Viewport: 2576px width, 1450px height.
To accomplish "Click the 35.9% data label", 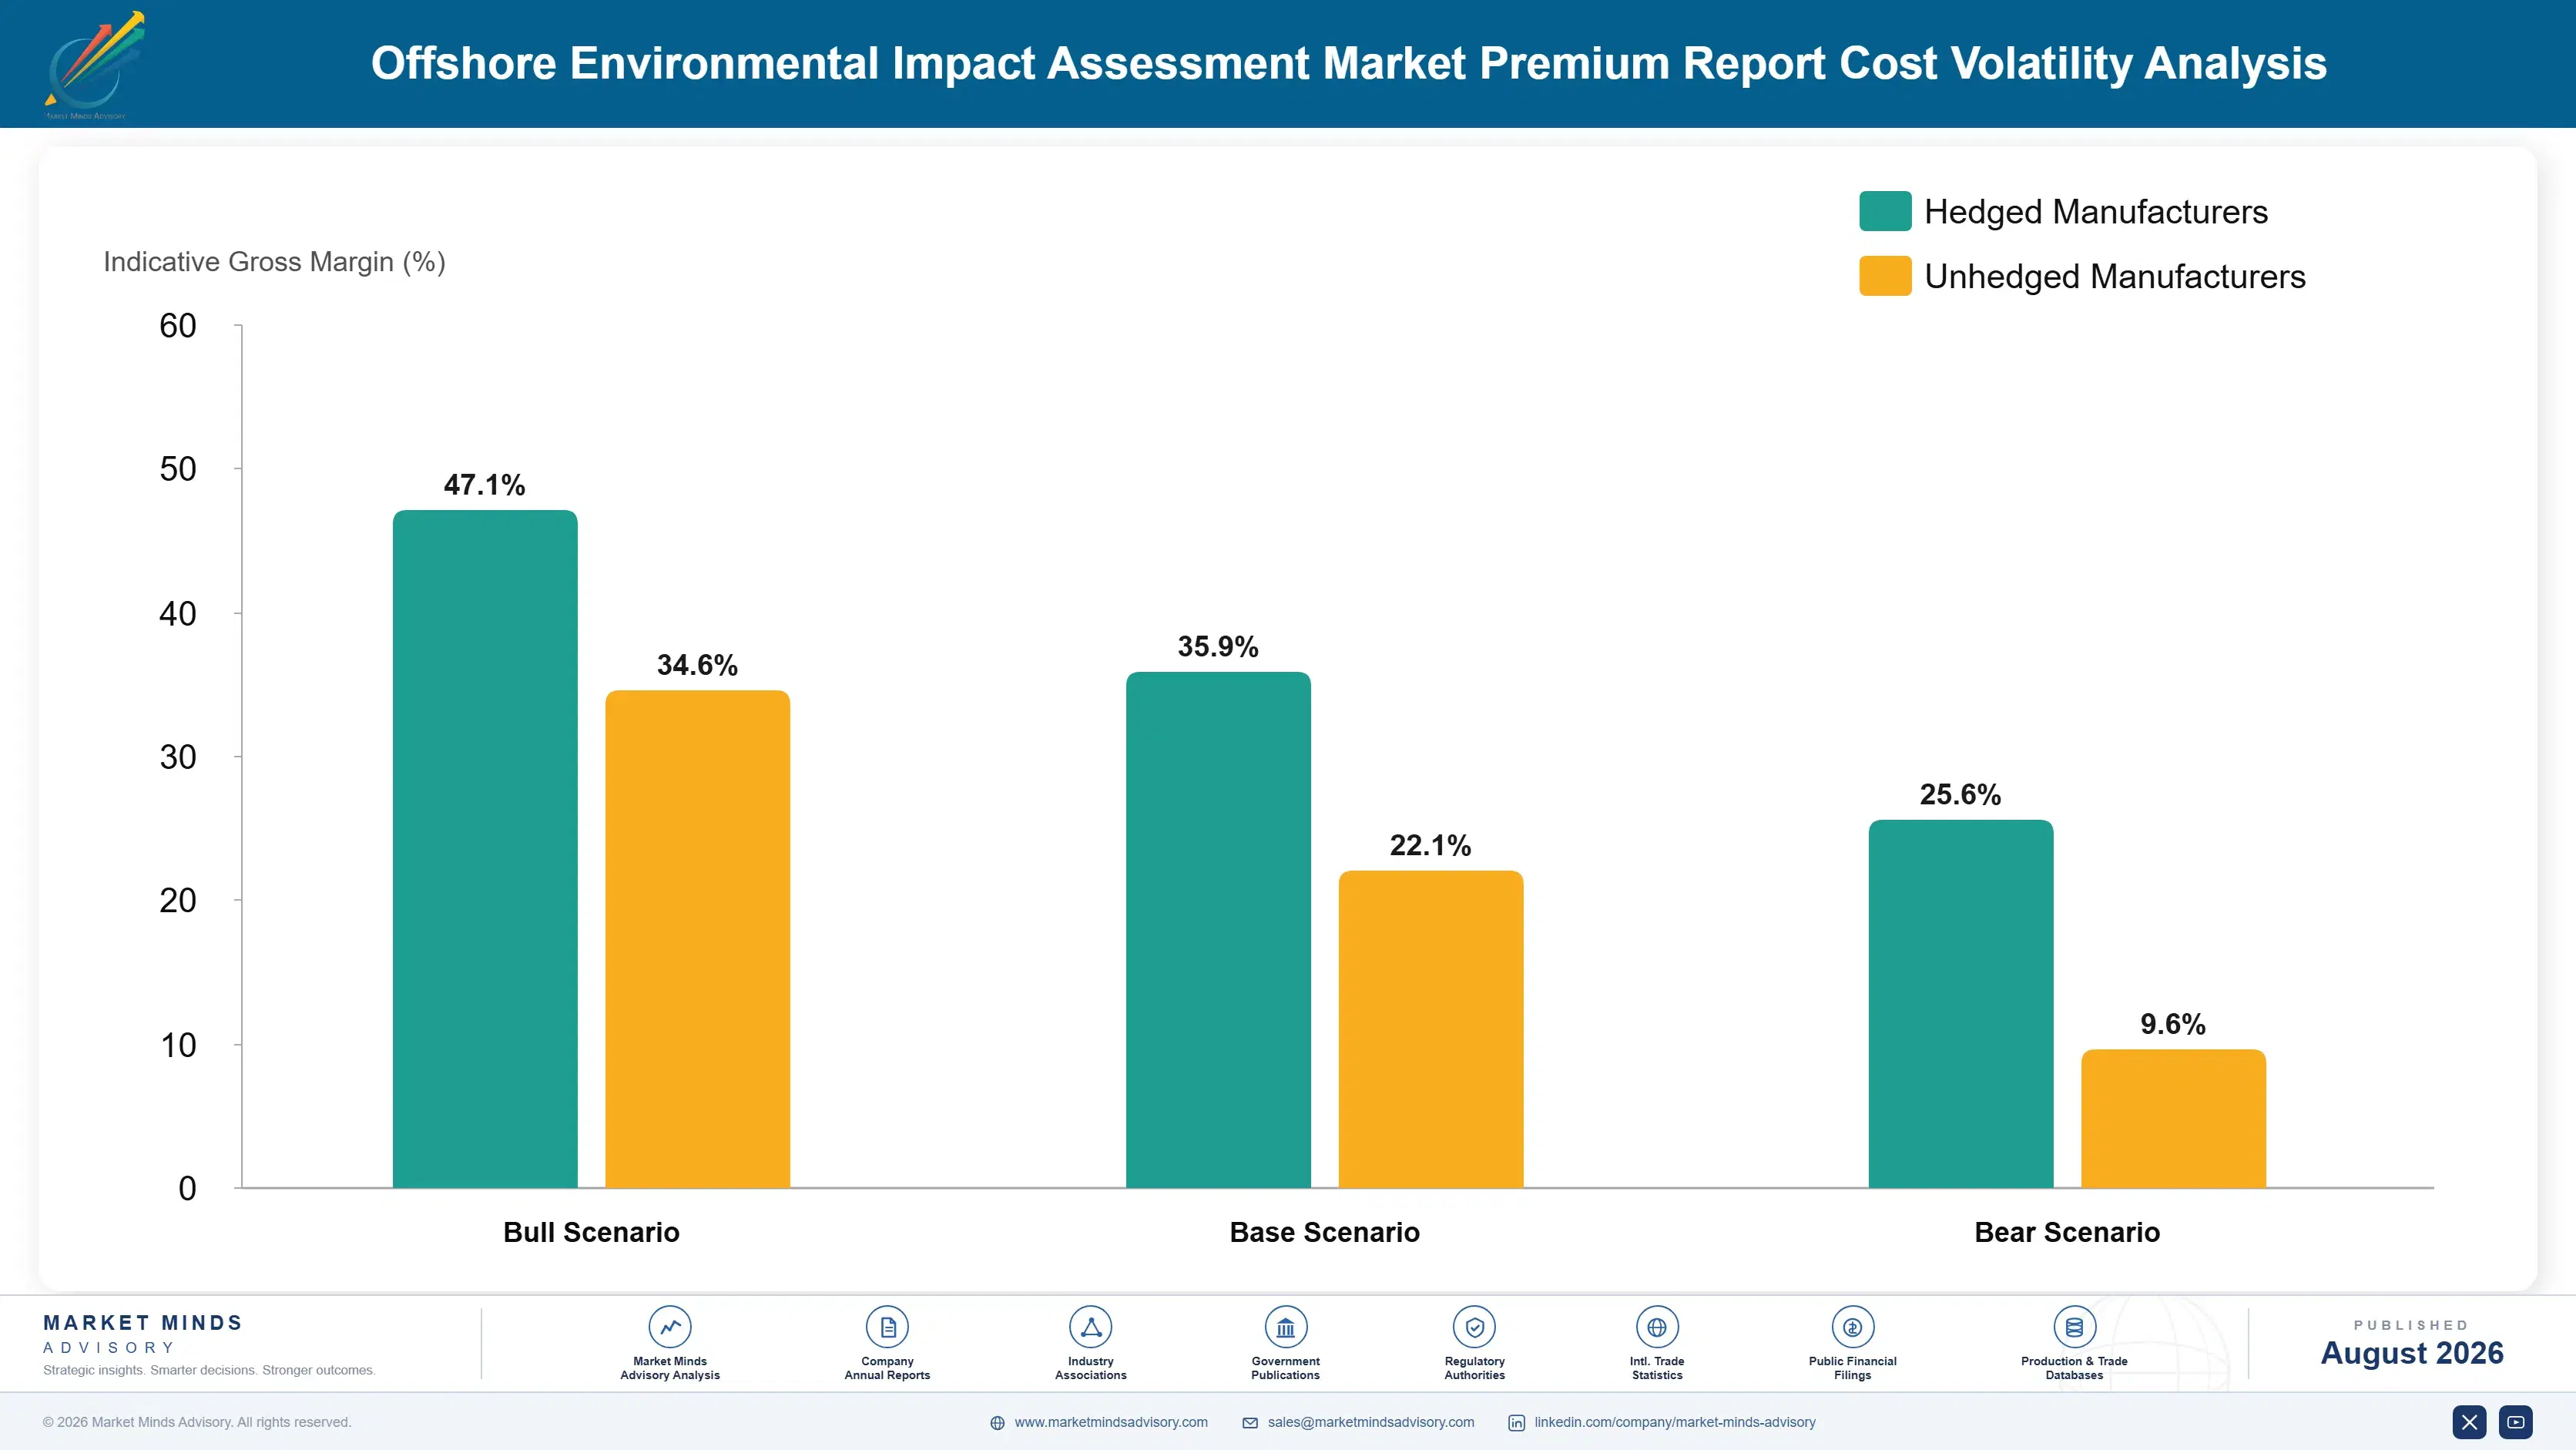I will [x=1218, y=646].
